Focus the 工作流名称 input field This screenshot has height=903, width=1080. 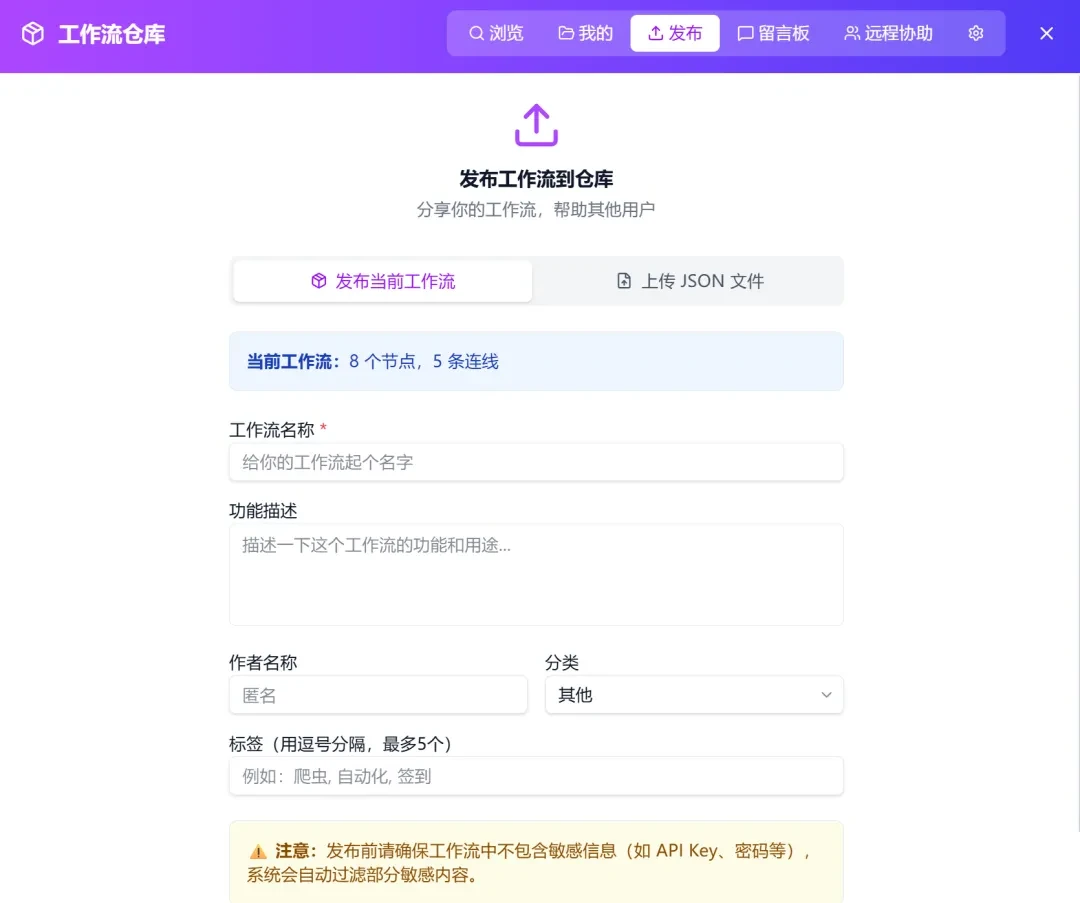(x=536, y=462)
